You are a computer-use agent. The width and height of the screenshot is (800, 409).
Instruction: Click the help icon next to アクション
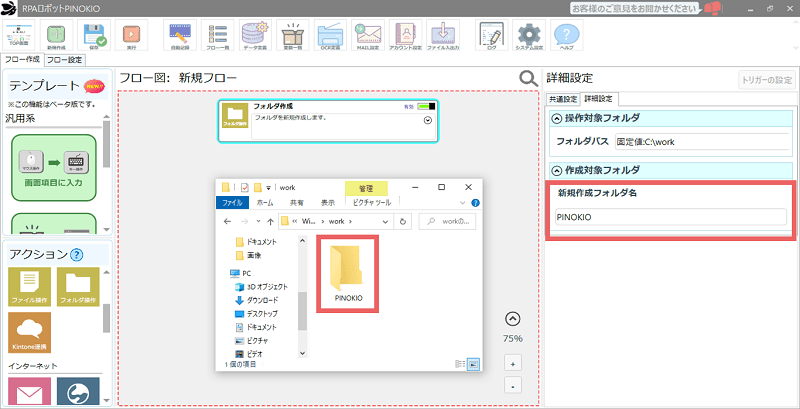click(77, 254)
